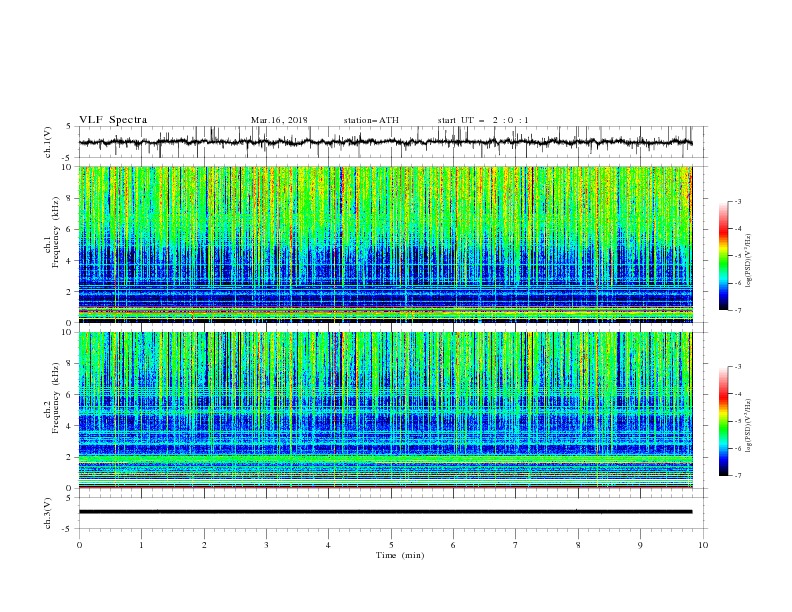792x612 pixels.
Task: Click the ch.3 flat voltage trace
Action: pos(385,512)
